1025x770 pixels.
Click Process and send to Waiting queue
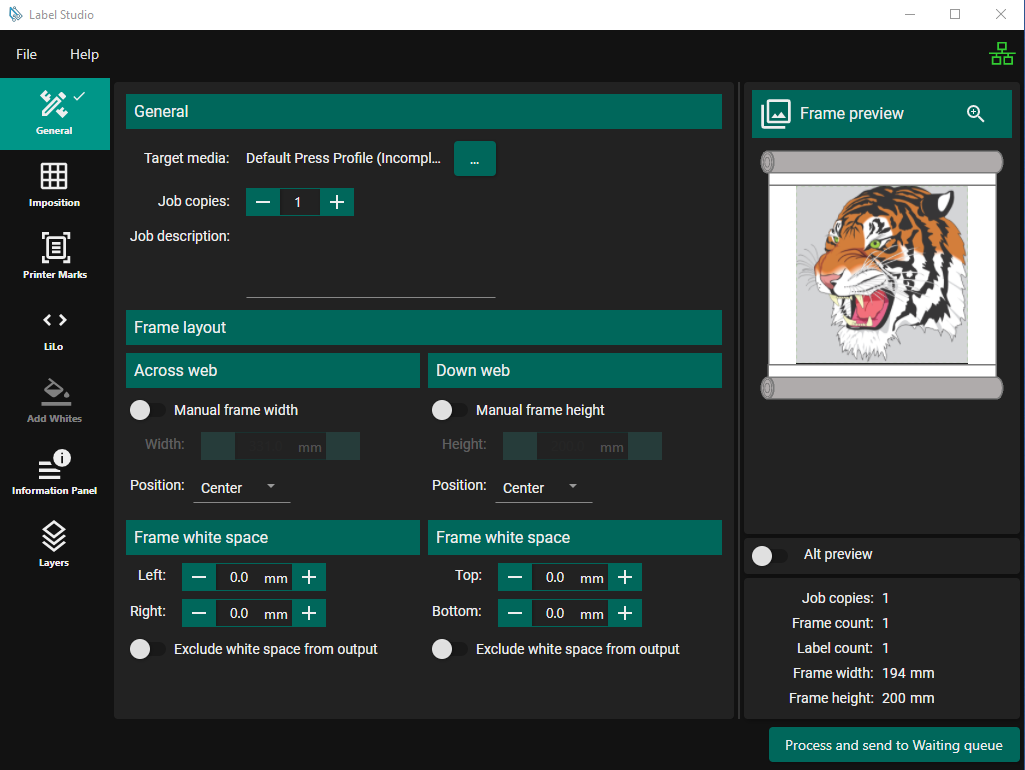coord(894,745)
